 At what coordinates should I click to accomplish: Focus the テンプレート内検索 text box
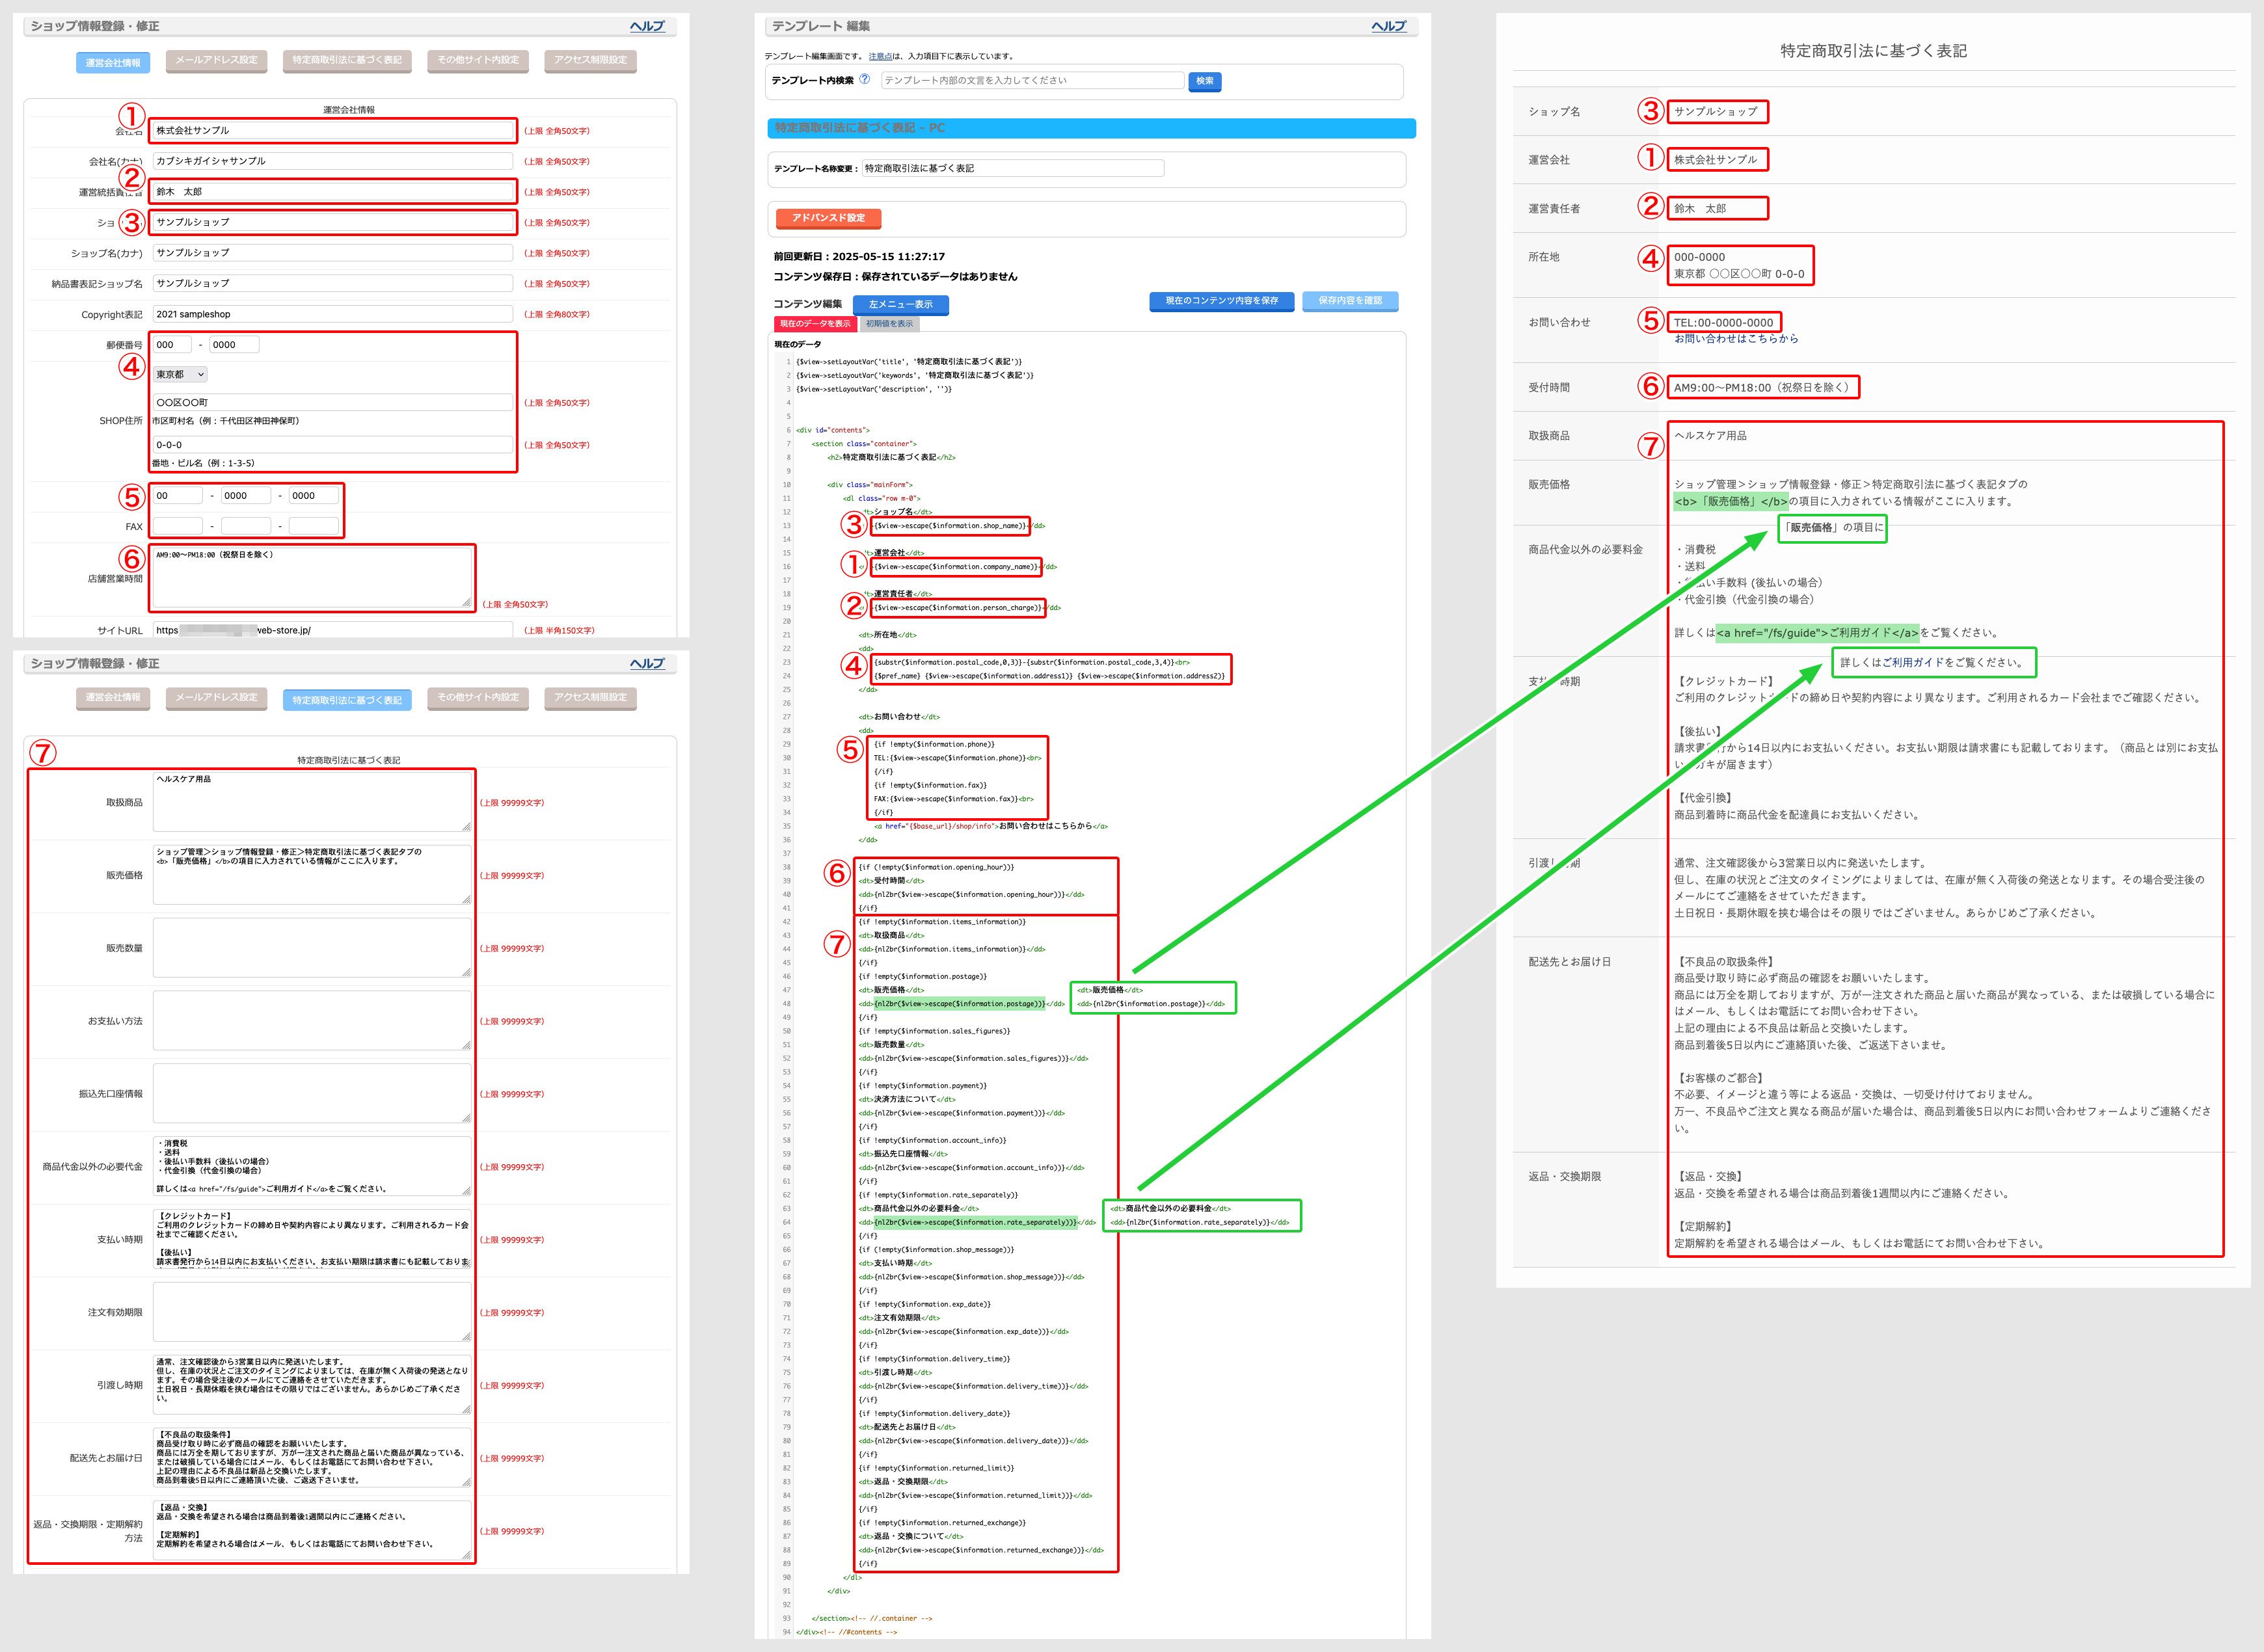pyautogui.click(x=1032, y=80)
